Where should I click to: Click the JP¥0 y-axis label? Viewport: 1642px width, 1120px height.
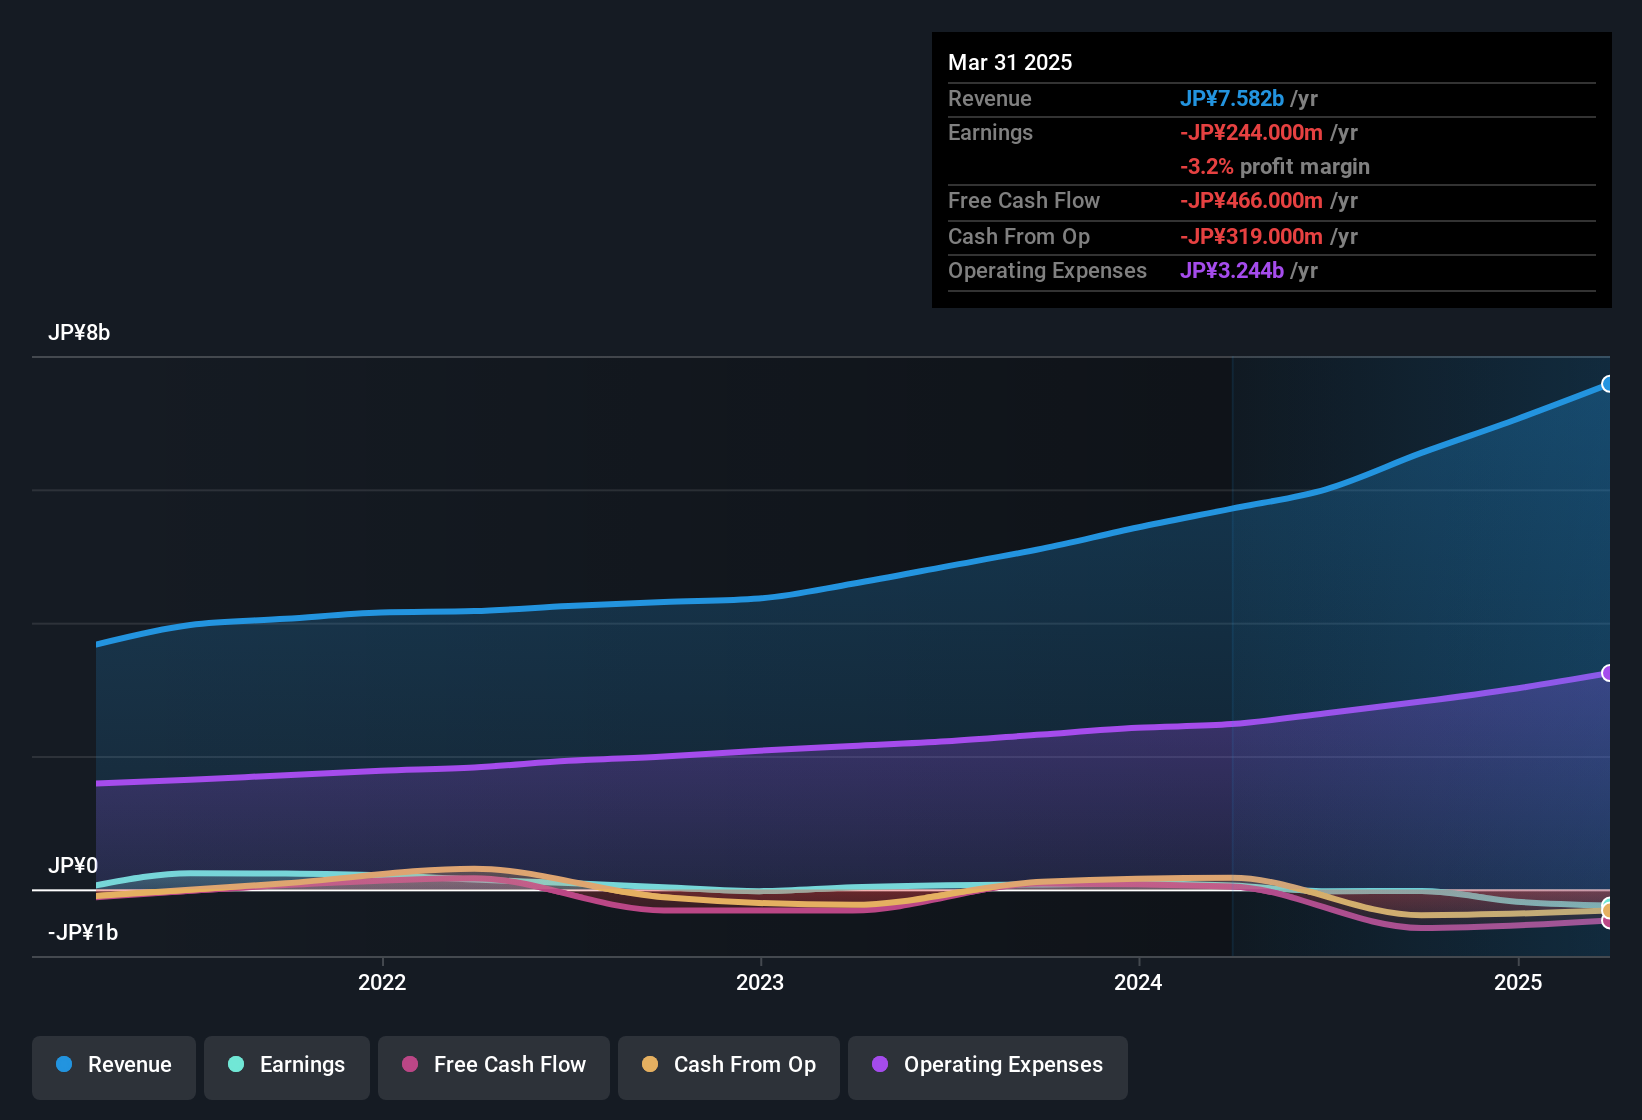coord(73,865)
